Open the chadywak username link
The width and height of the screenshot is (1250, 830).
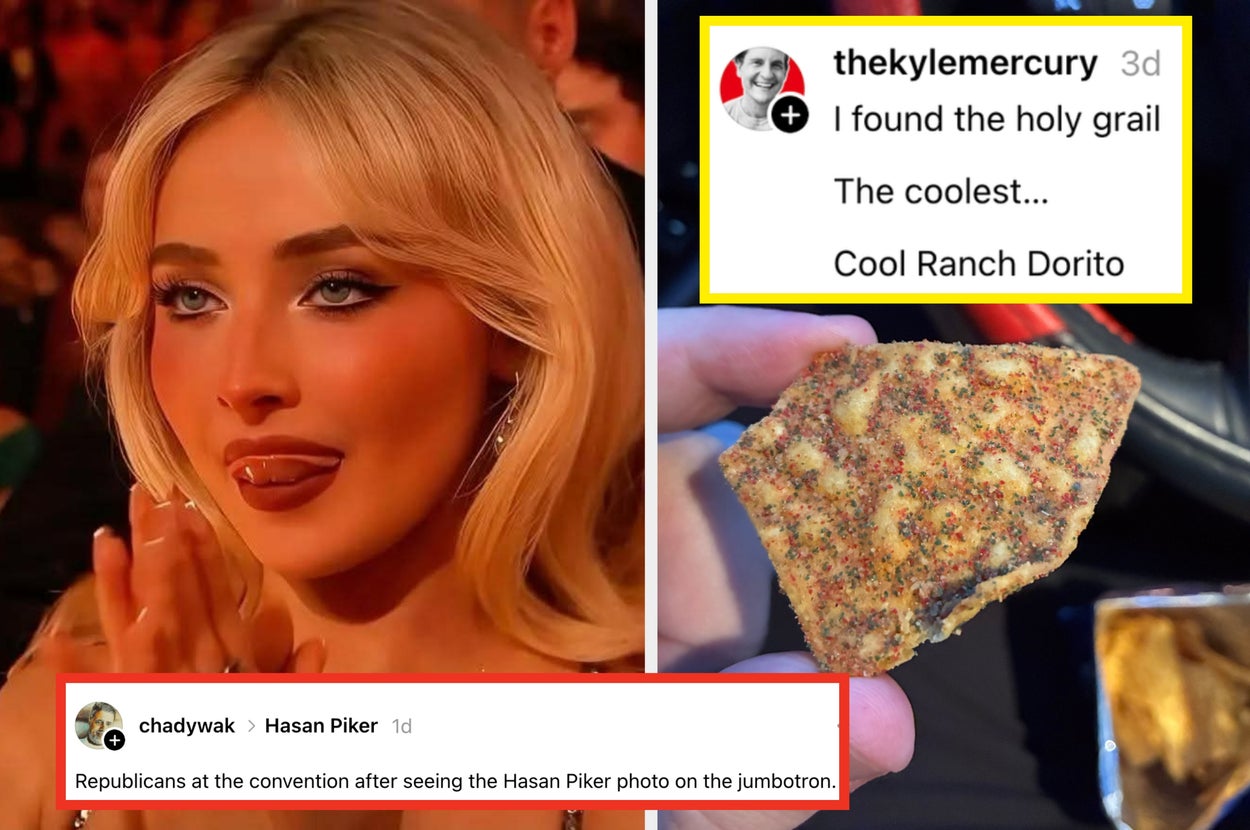point(187,726)
